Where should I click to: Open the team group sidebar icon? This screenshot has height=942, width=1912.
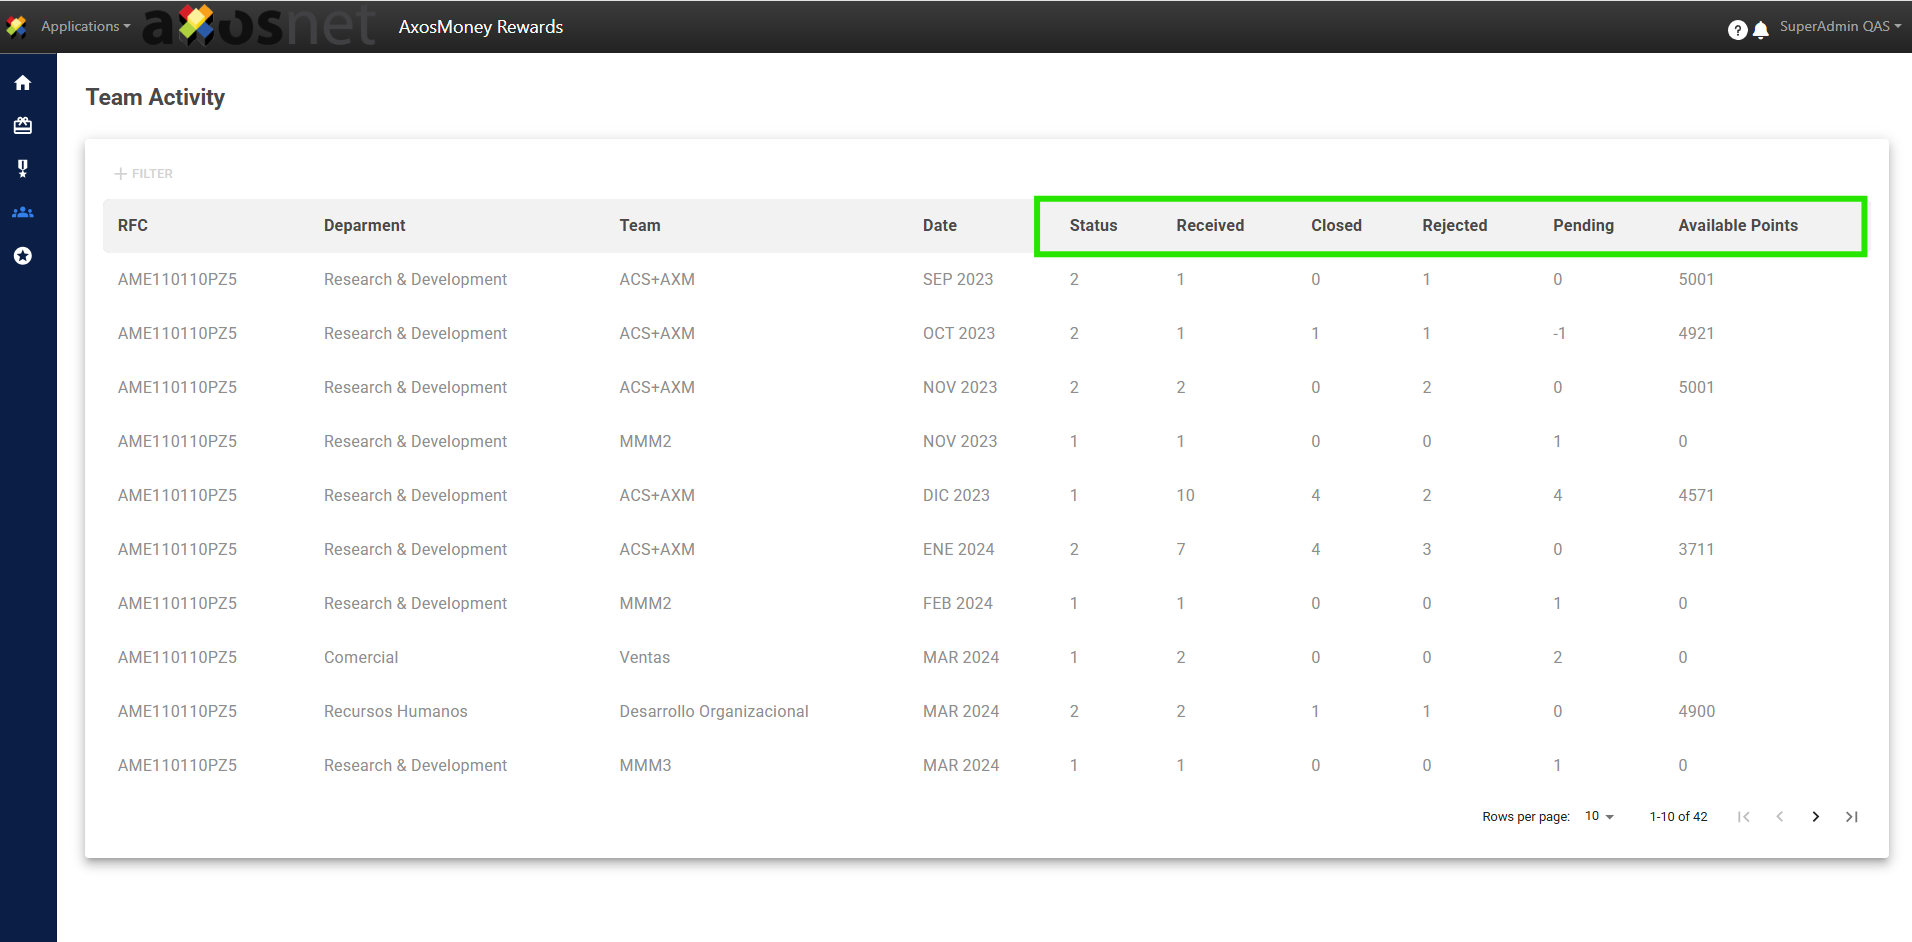23,212
